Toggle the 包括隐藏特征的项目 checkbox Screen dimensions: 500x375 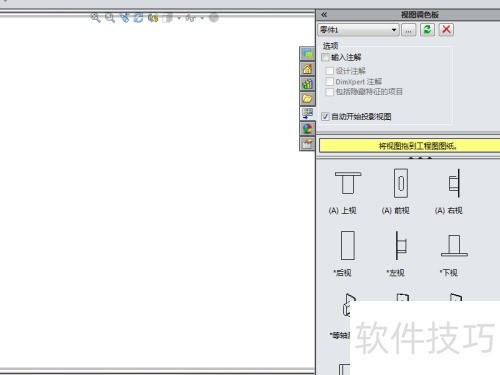329,92
